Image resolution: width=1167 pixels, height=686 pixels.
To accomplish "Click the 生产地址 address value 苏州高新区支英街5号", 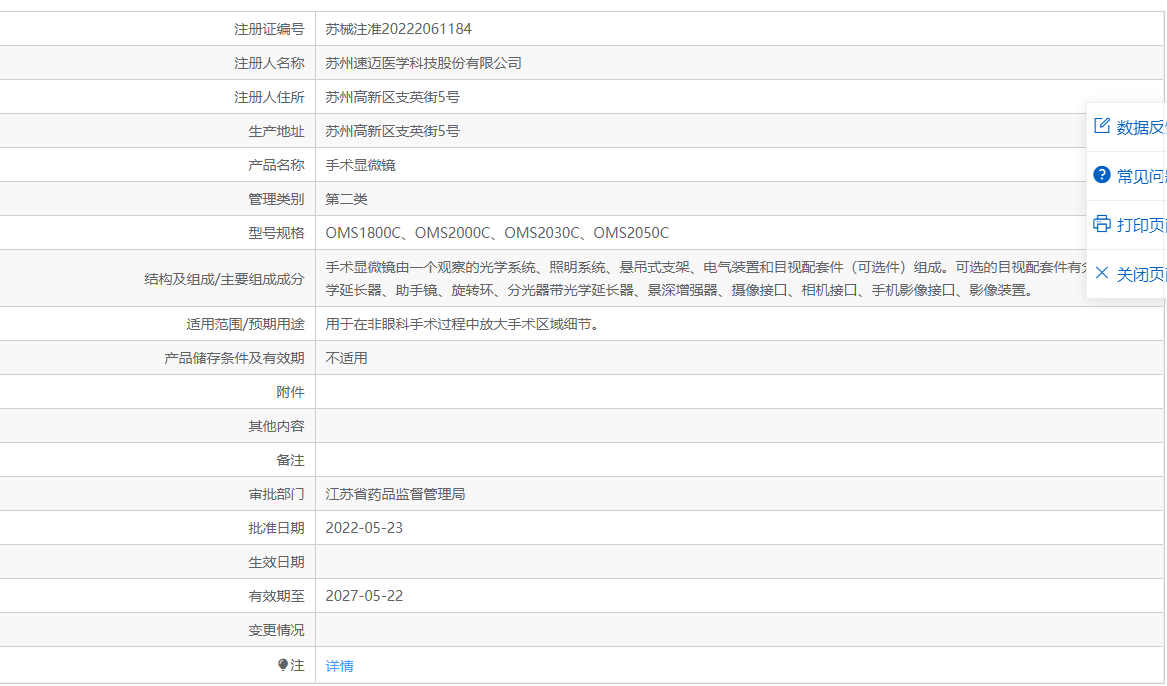I will [392, 132].
